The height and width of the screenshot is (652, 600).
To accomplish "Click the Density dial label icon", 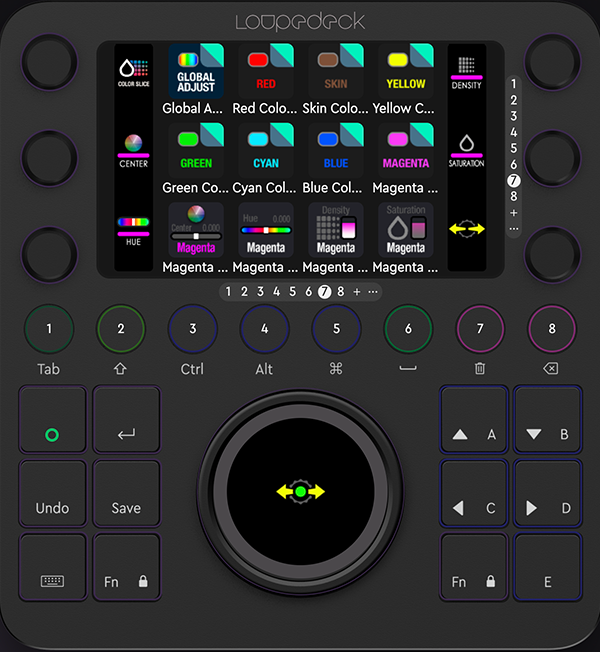I will [x=467, y=73].
